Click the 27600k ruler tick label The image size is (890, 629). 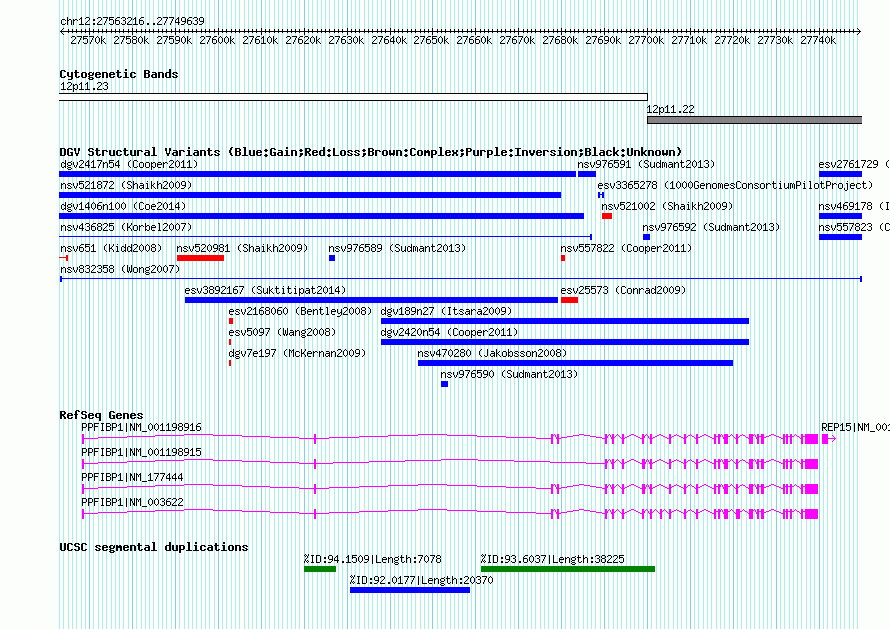pos(217,40)
